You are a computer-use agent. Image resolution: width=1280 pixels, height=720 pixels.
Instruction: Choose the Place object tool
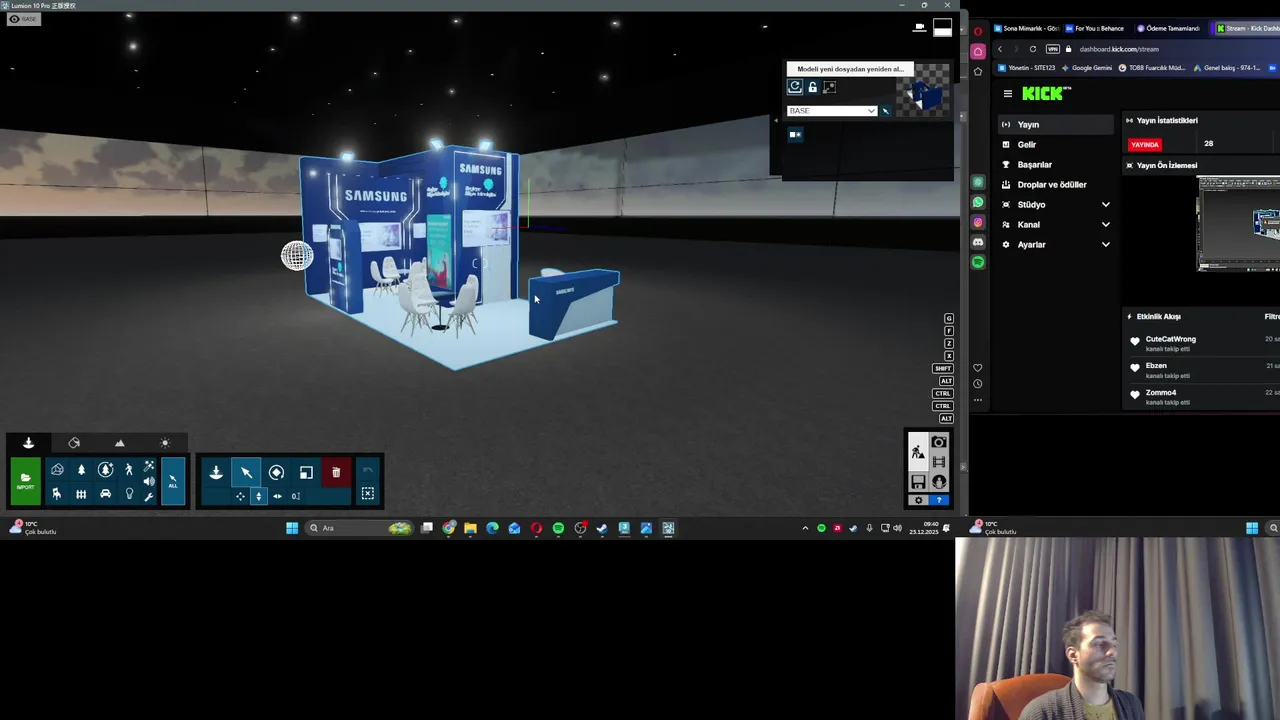[216, 472]
